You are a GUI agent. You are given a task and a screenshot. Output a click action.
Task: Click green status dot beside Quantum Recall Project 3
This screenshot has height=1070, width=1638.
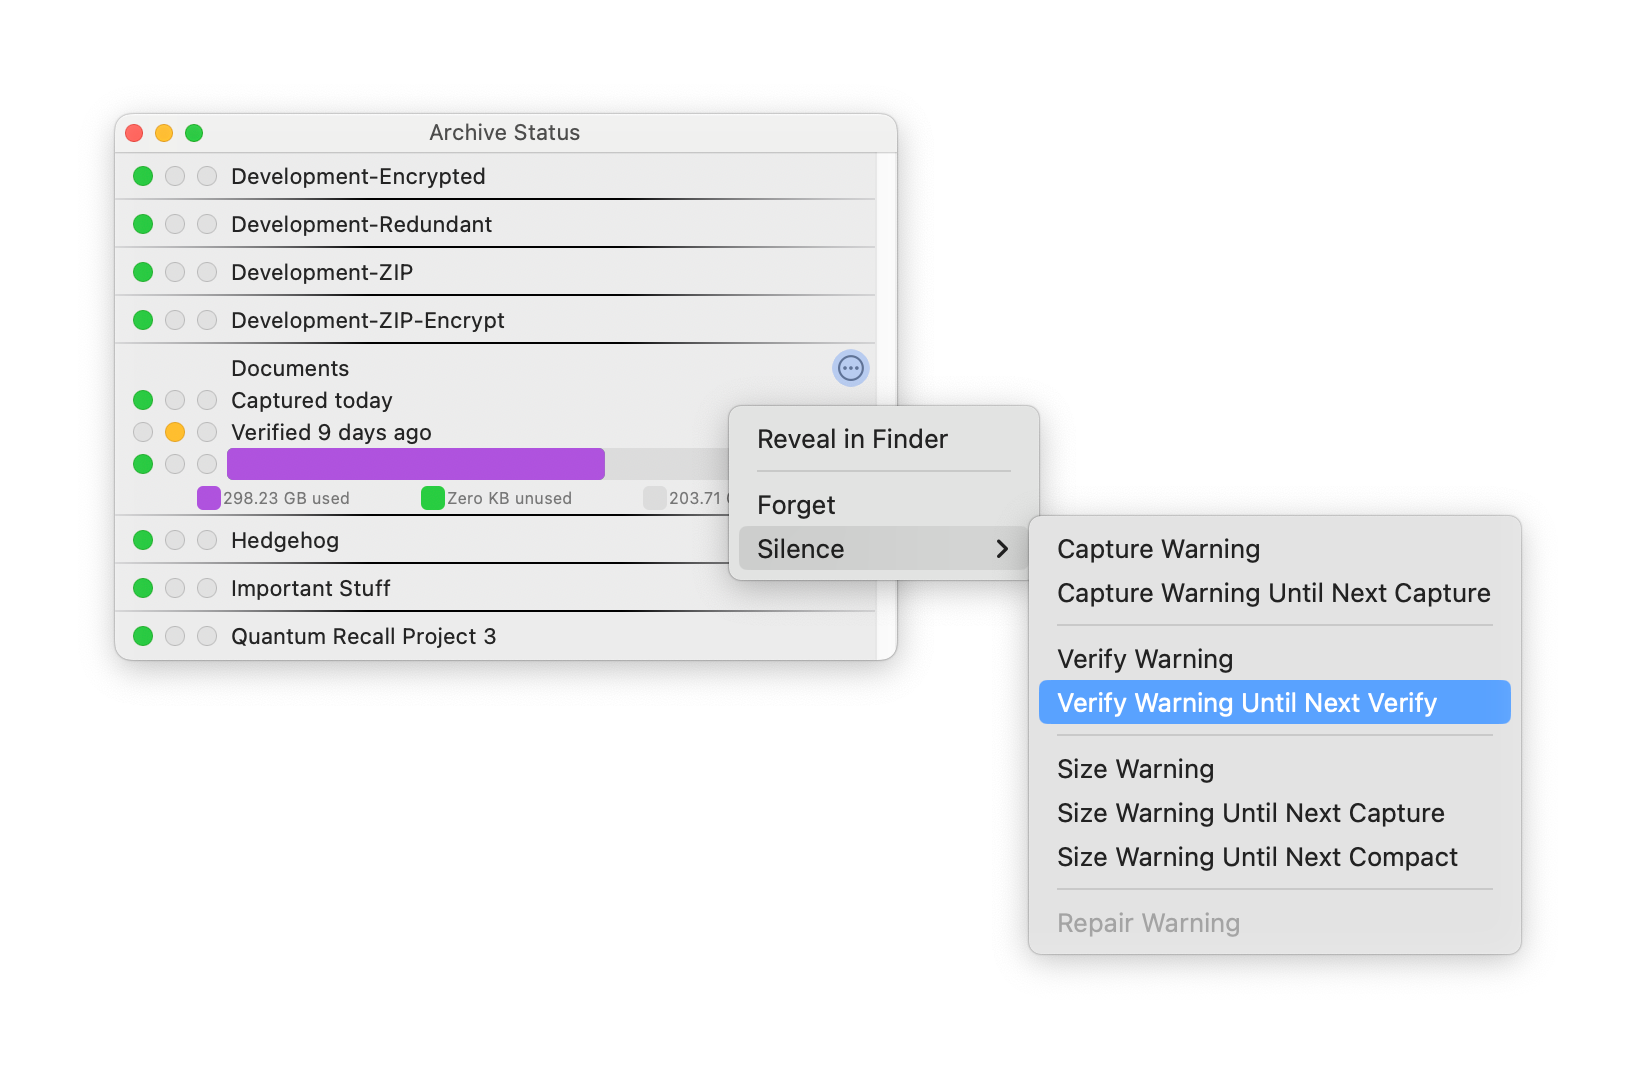click(x=143, y=636)
